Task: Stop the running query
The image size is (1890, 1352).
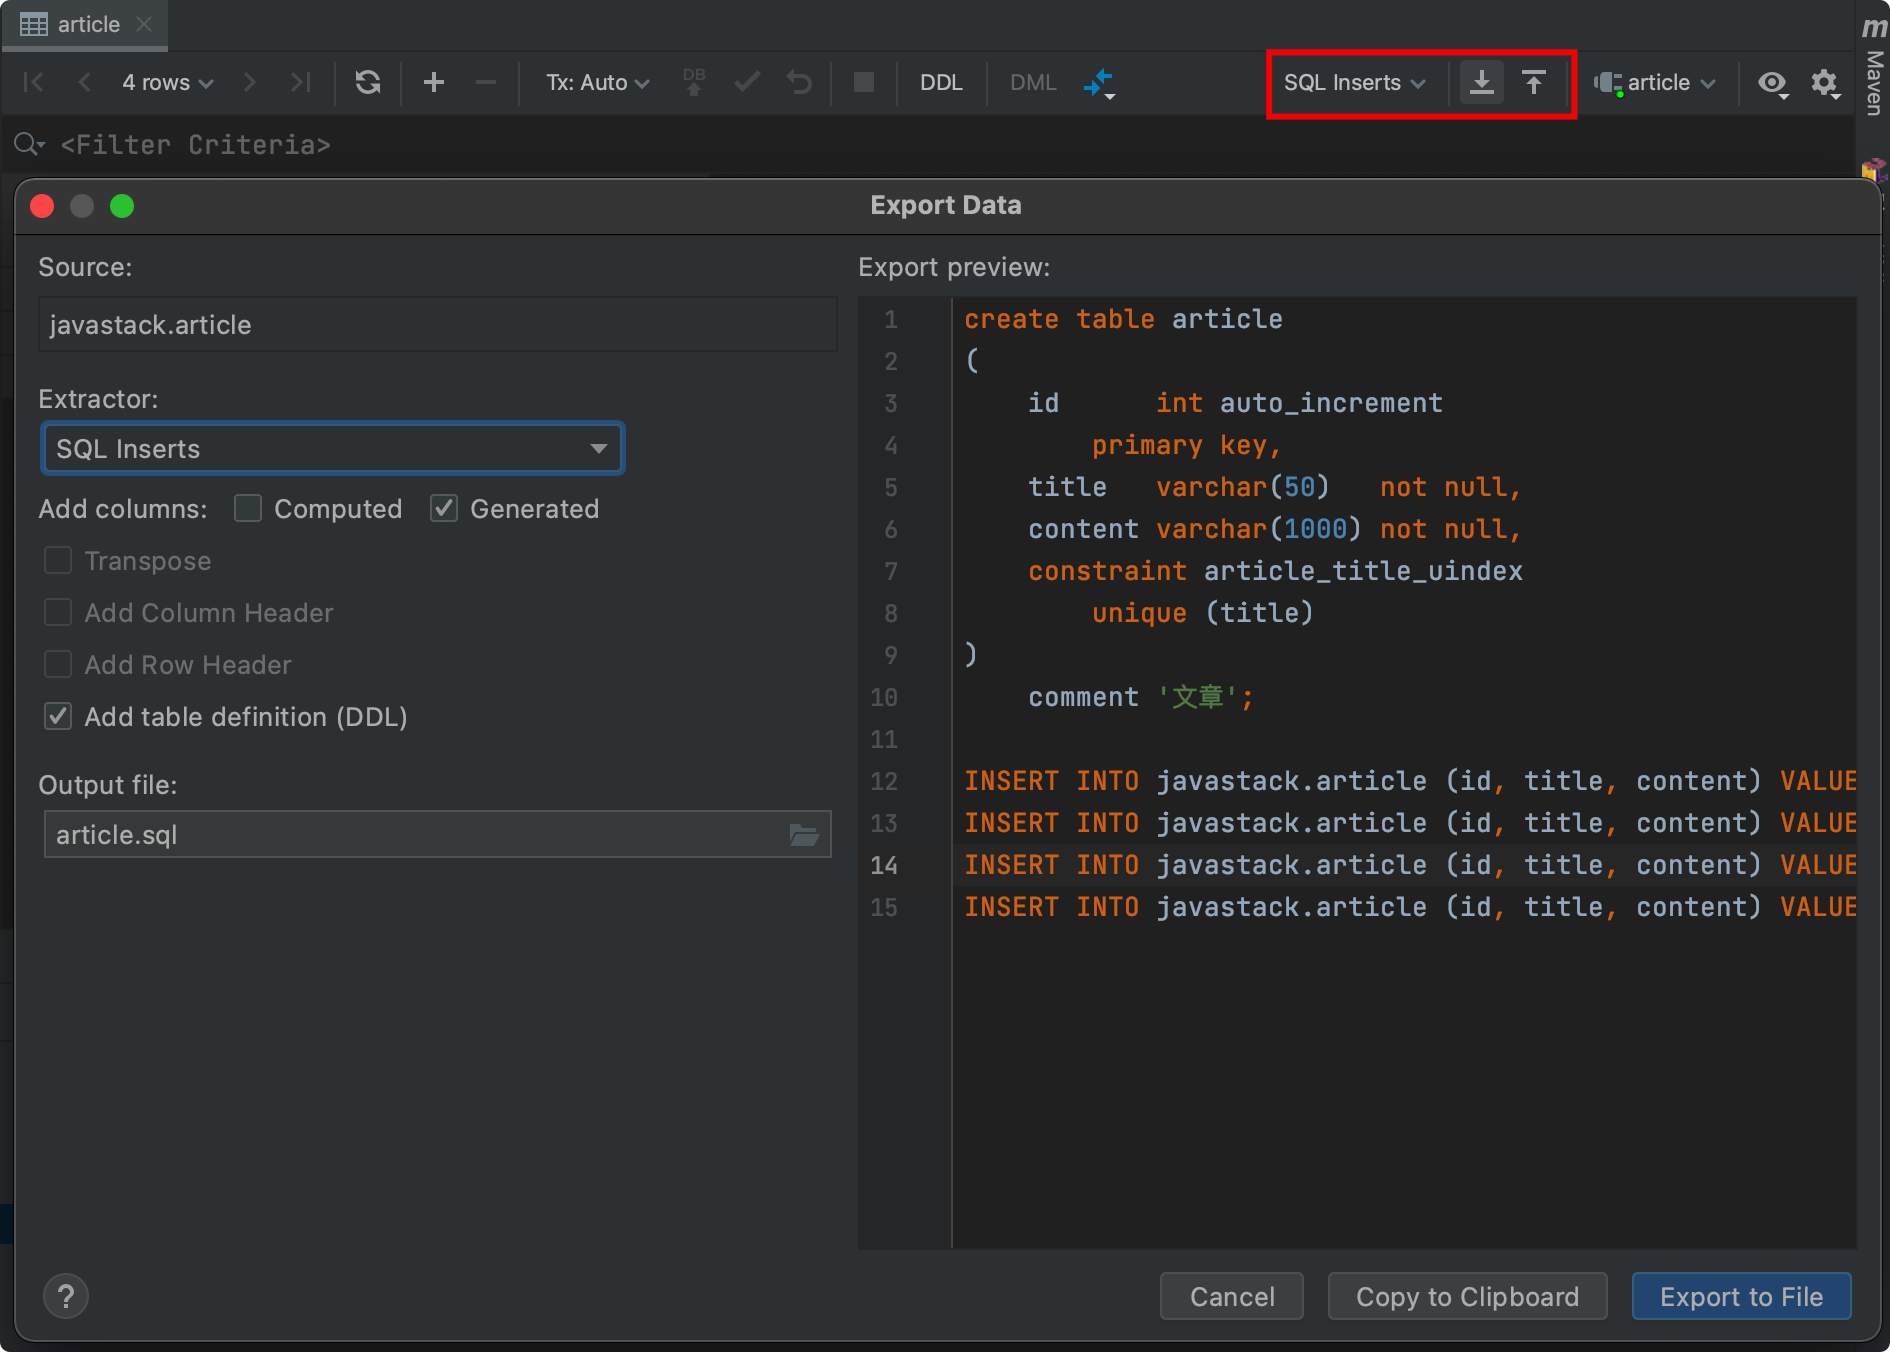Action: click(864, 83)
